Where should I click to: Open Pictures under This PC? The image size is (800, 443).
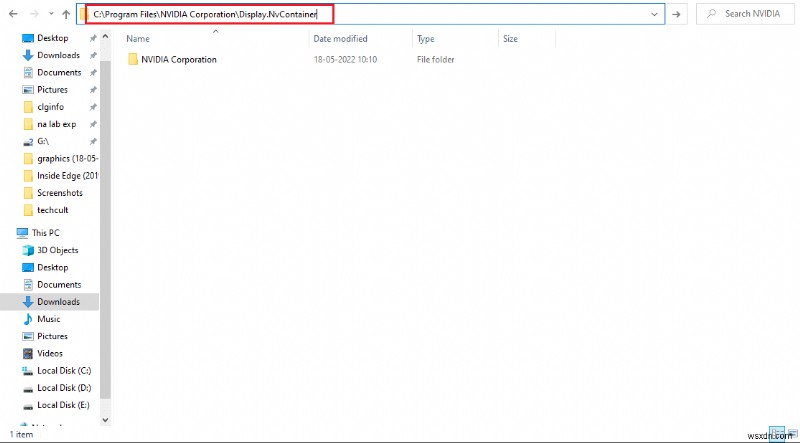click(x=52, y=336)
